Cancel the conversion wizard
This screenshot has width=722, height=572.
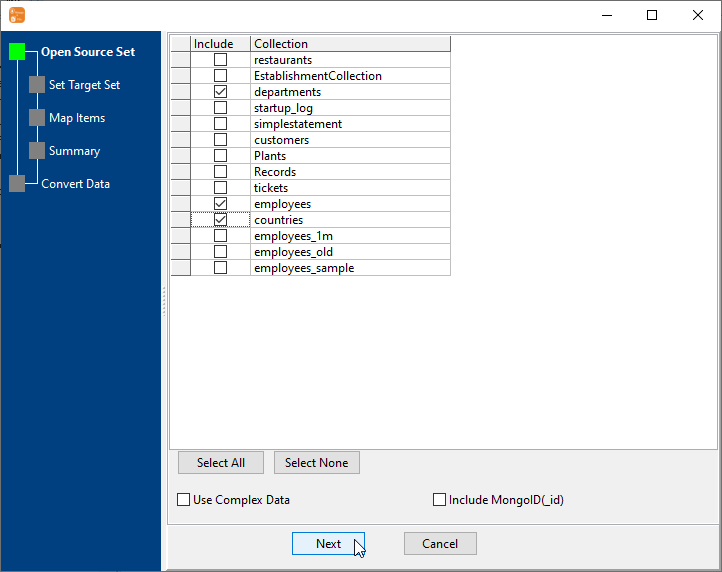(440, 544)
